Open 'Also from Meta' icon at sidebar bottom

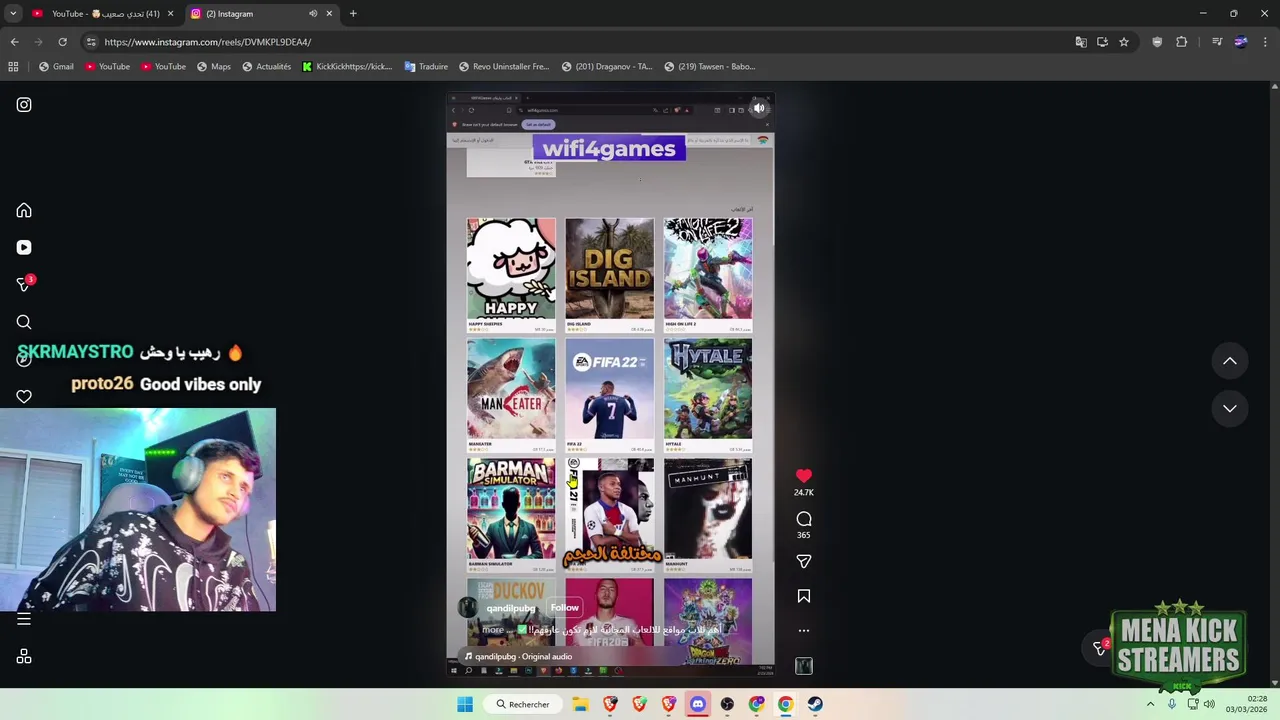pos(24,657)
